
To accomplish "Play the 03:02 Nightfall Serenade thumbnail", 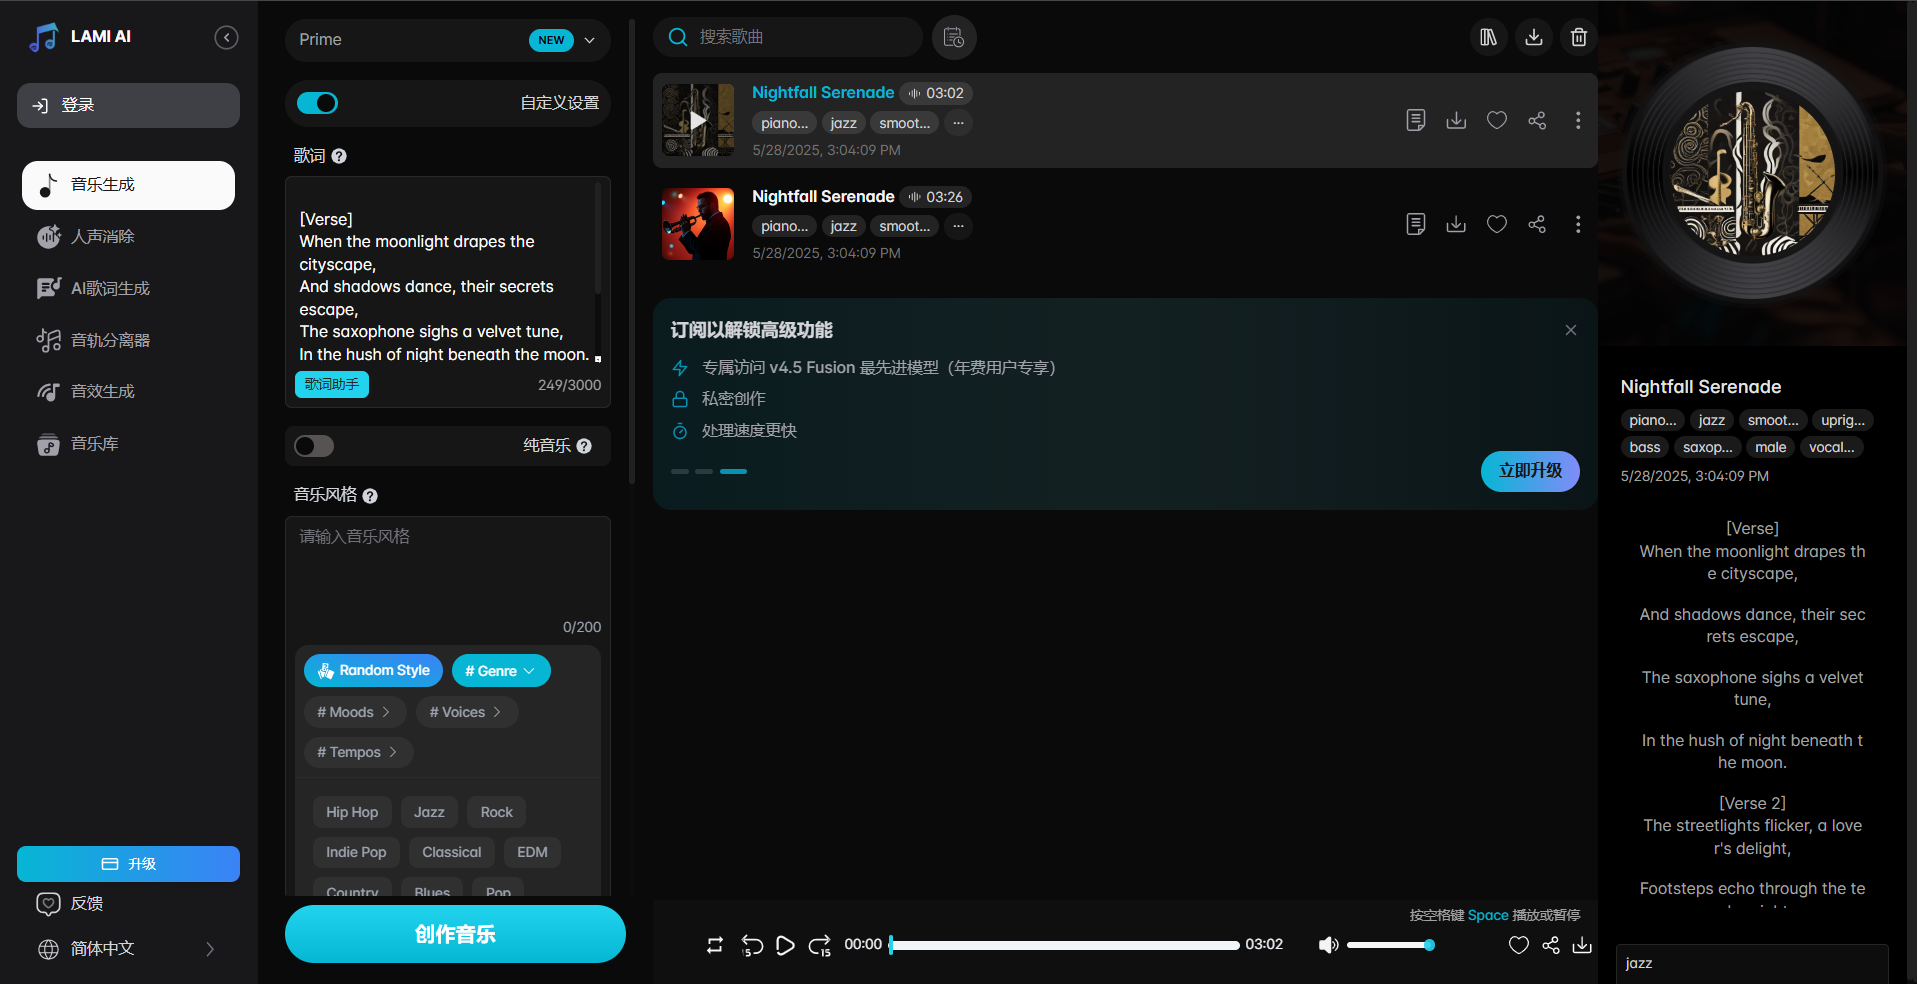I will pos(698,120).
